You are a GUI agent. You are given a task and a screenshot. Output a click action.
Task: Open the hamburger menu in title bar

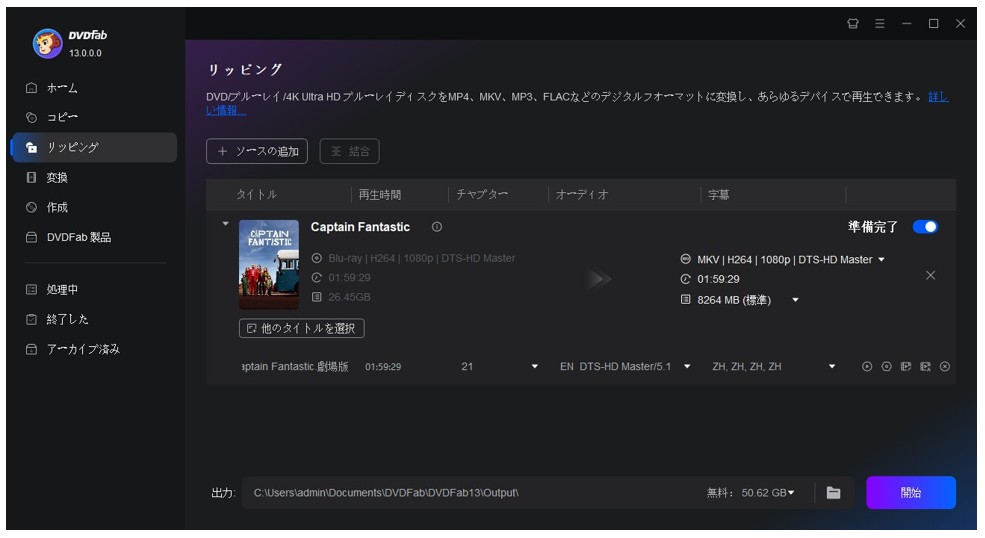[x=879, y=24]
